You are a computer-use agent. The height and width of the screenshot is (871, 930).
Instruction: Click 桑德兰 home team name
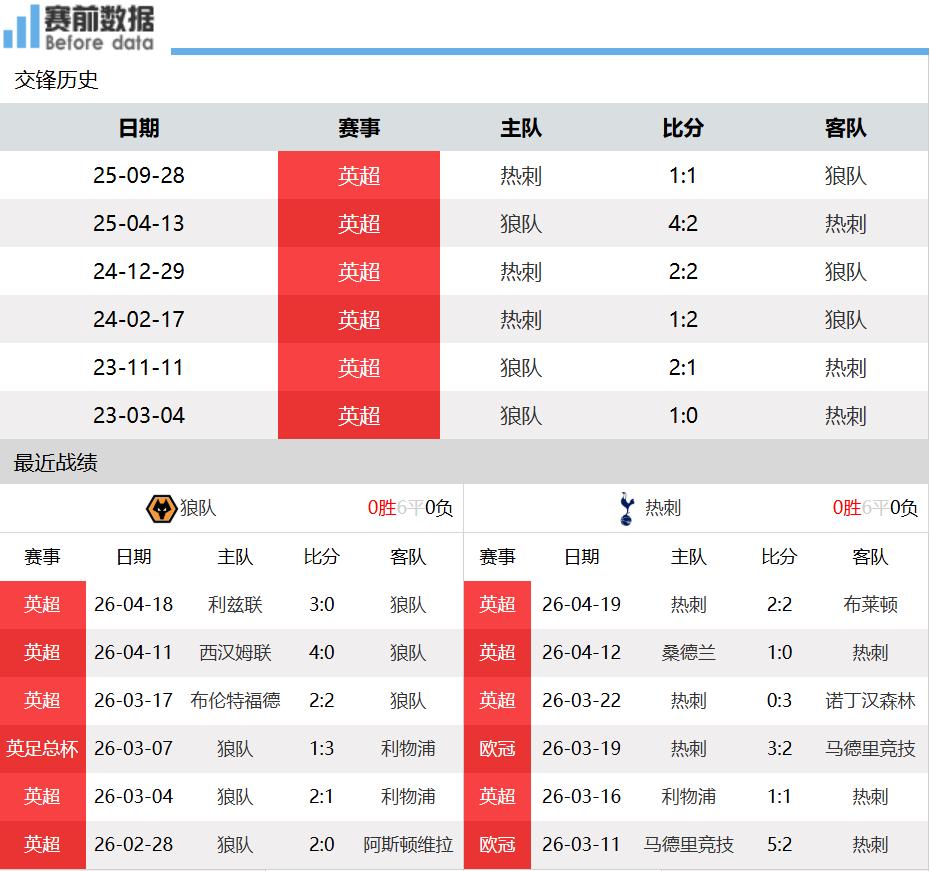coord(689,652)
